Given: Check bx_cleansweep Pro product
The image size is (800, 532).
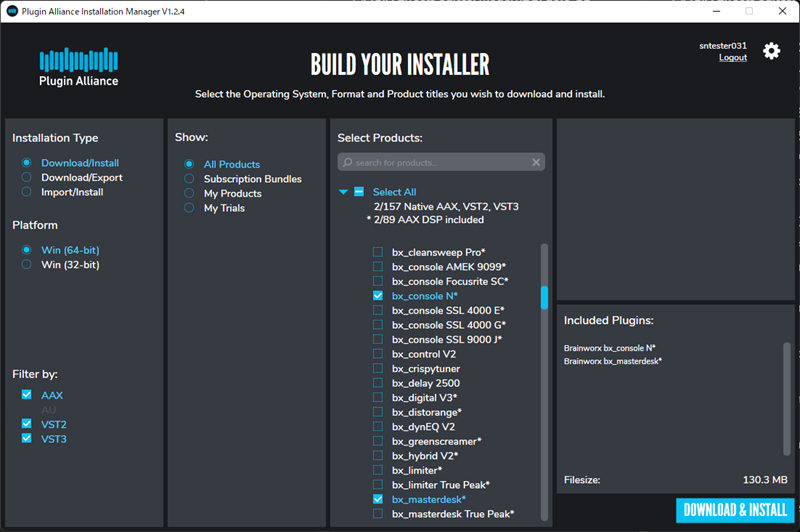Looking at the screenshot, I should click(378, 252).
